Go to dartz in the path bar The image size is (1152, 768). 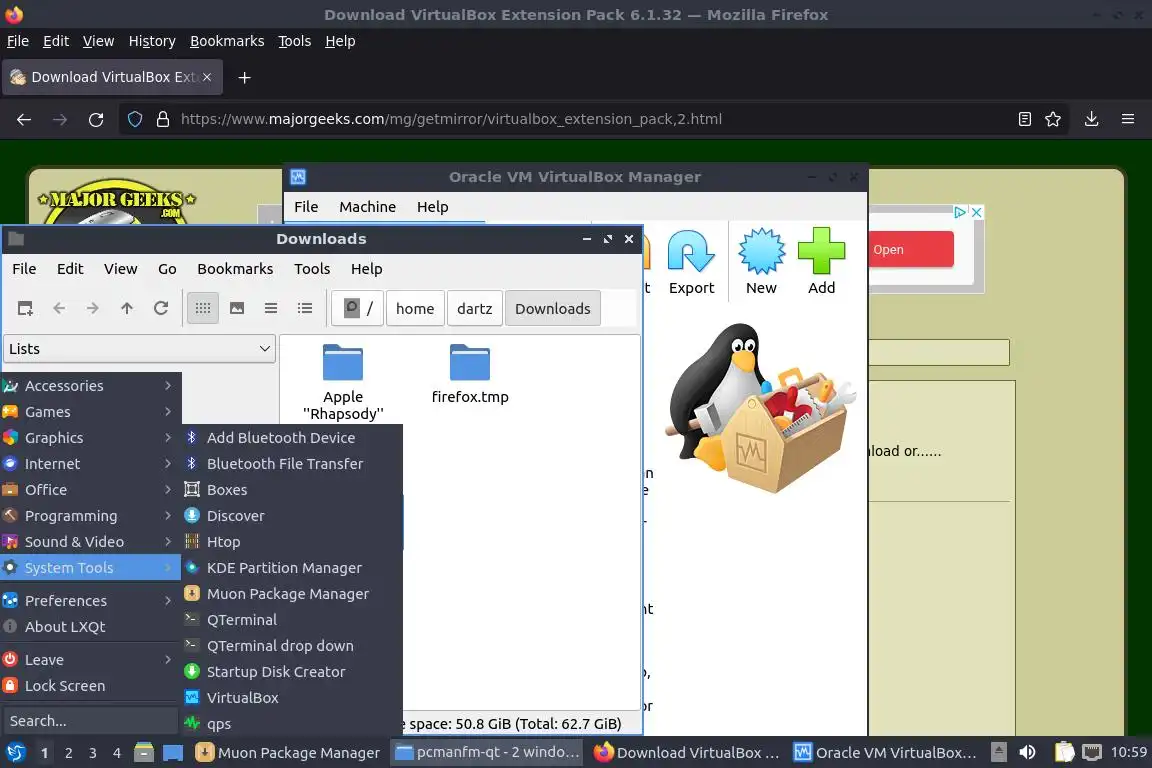click(x=475, y=309)
